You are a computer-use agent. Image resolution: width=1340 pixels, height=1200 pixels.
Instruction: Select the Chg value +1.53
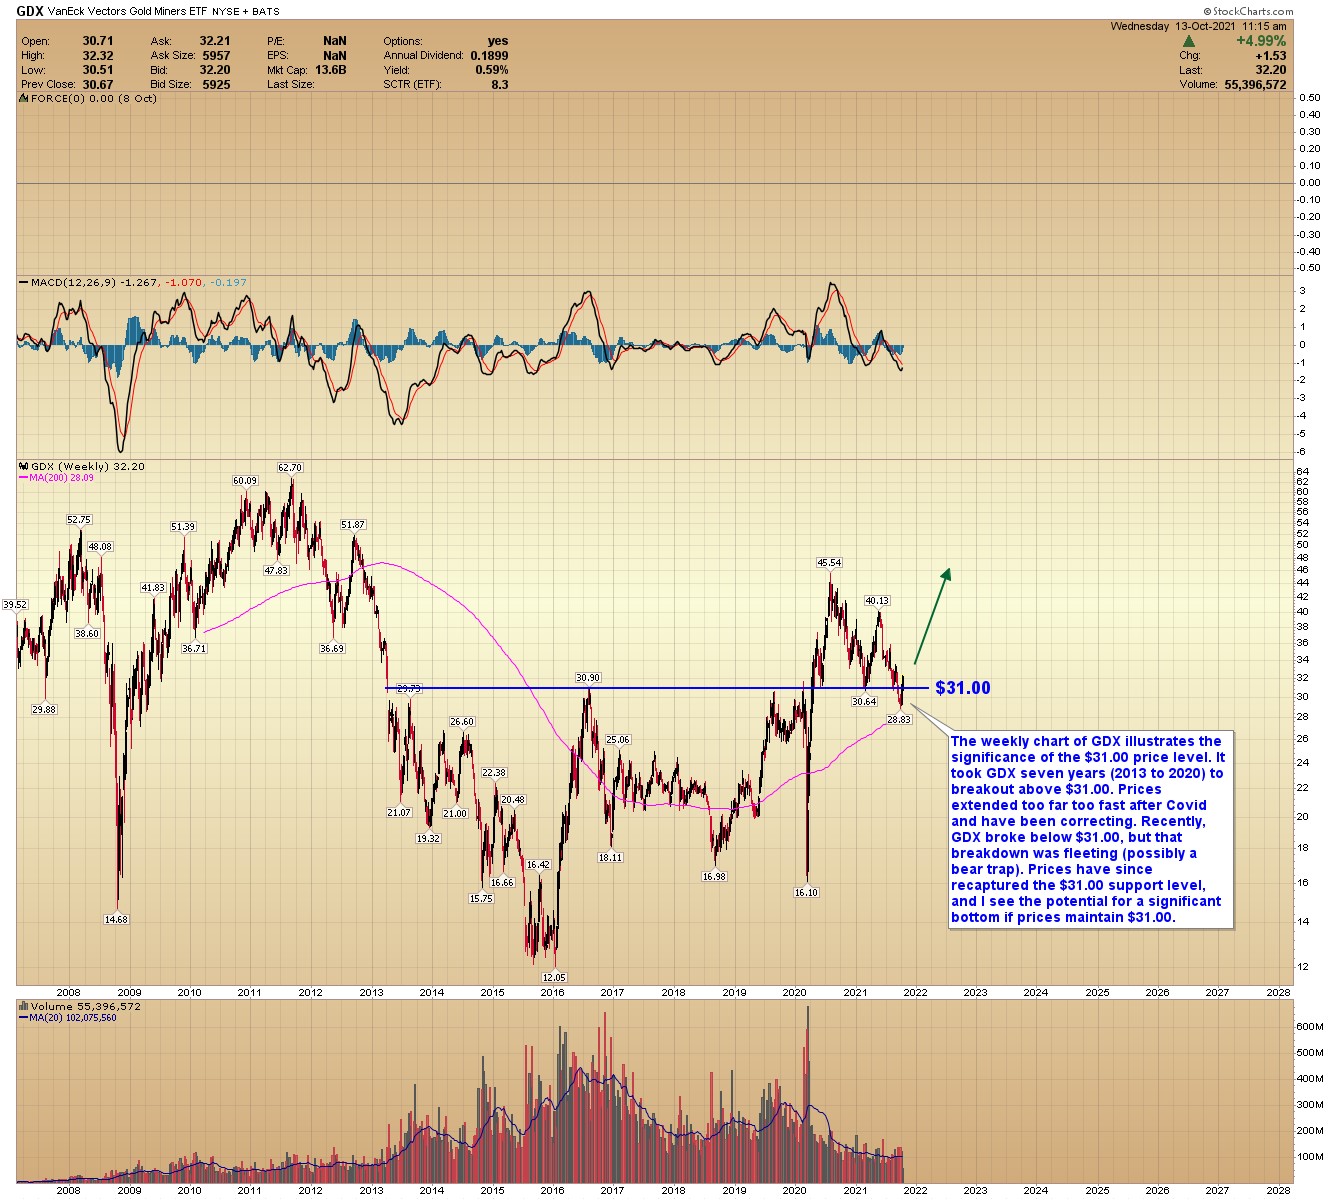1271,56
